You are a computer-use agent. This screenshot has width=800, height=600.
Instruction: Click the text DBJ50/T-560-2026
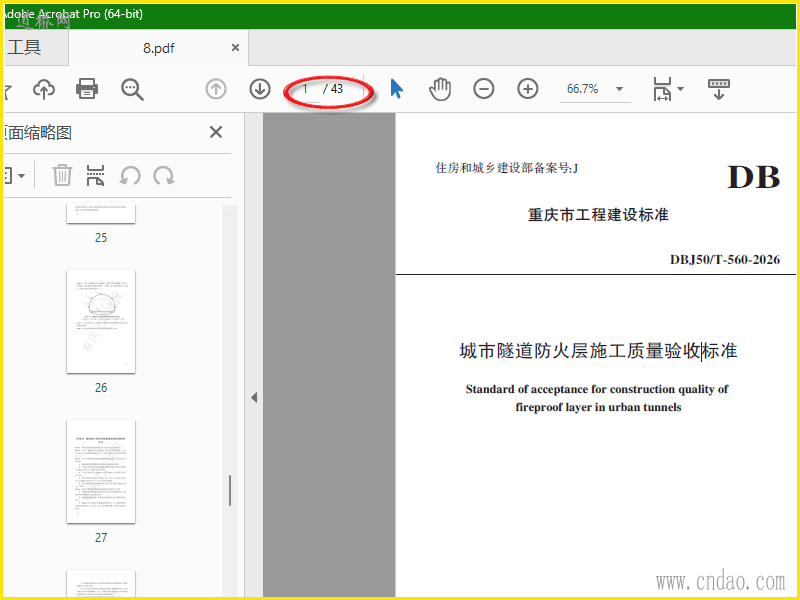pos(725,260)
